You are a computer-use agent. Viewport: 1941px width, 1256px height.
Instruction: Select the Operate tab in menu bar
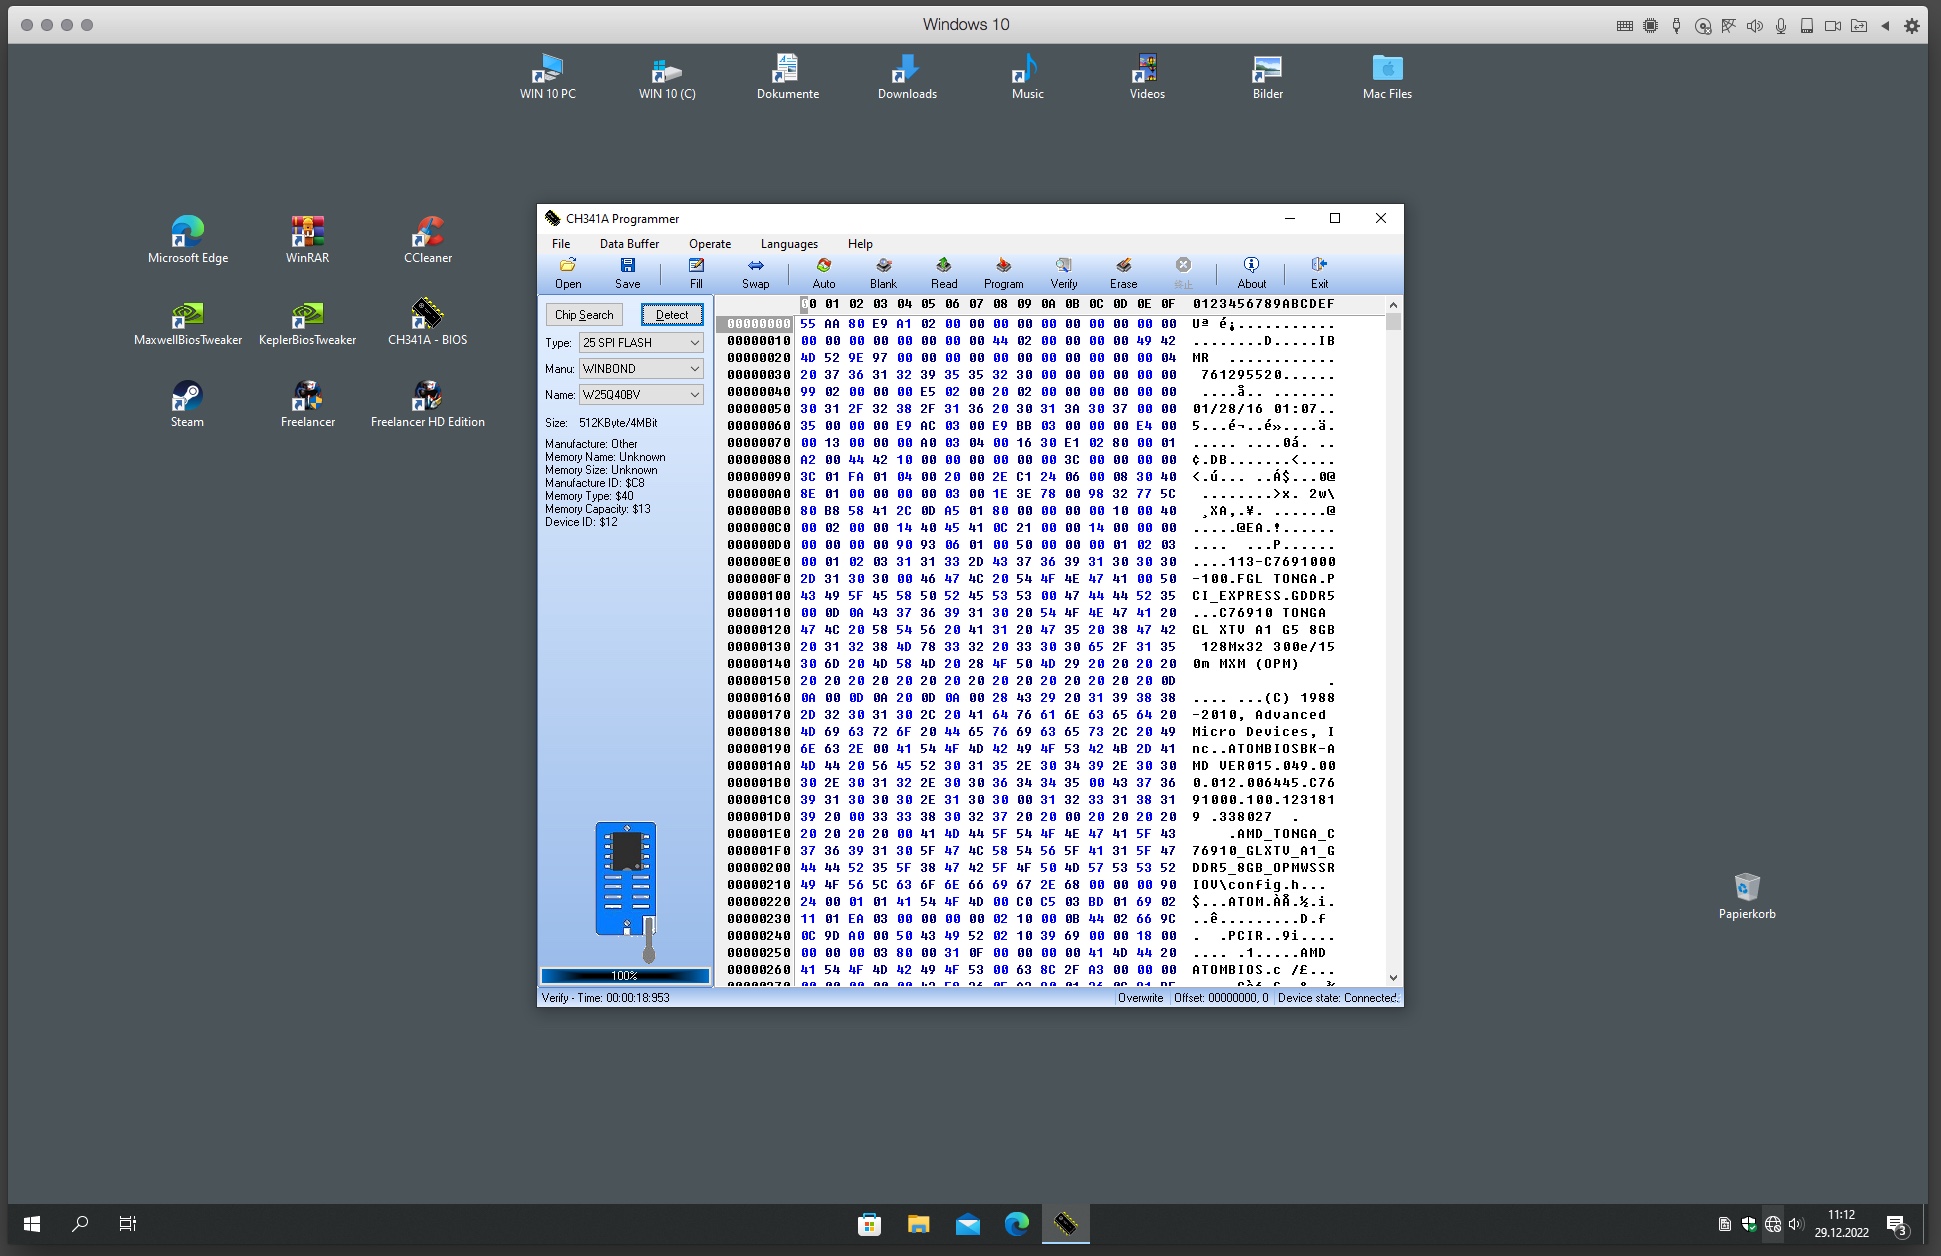click(x=709, y=243)
